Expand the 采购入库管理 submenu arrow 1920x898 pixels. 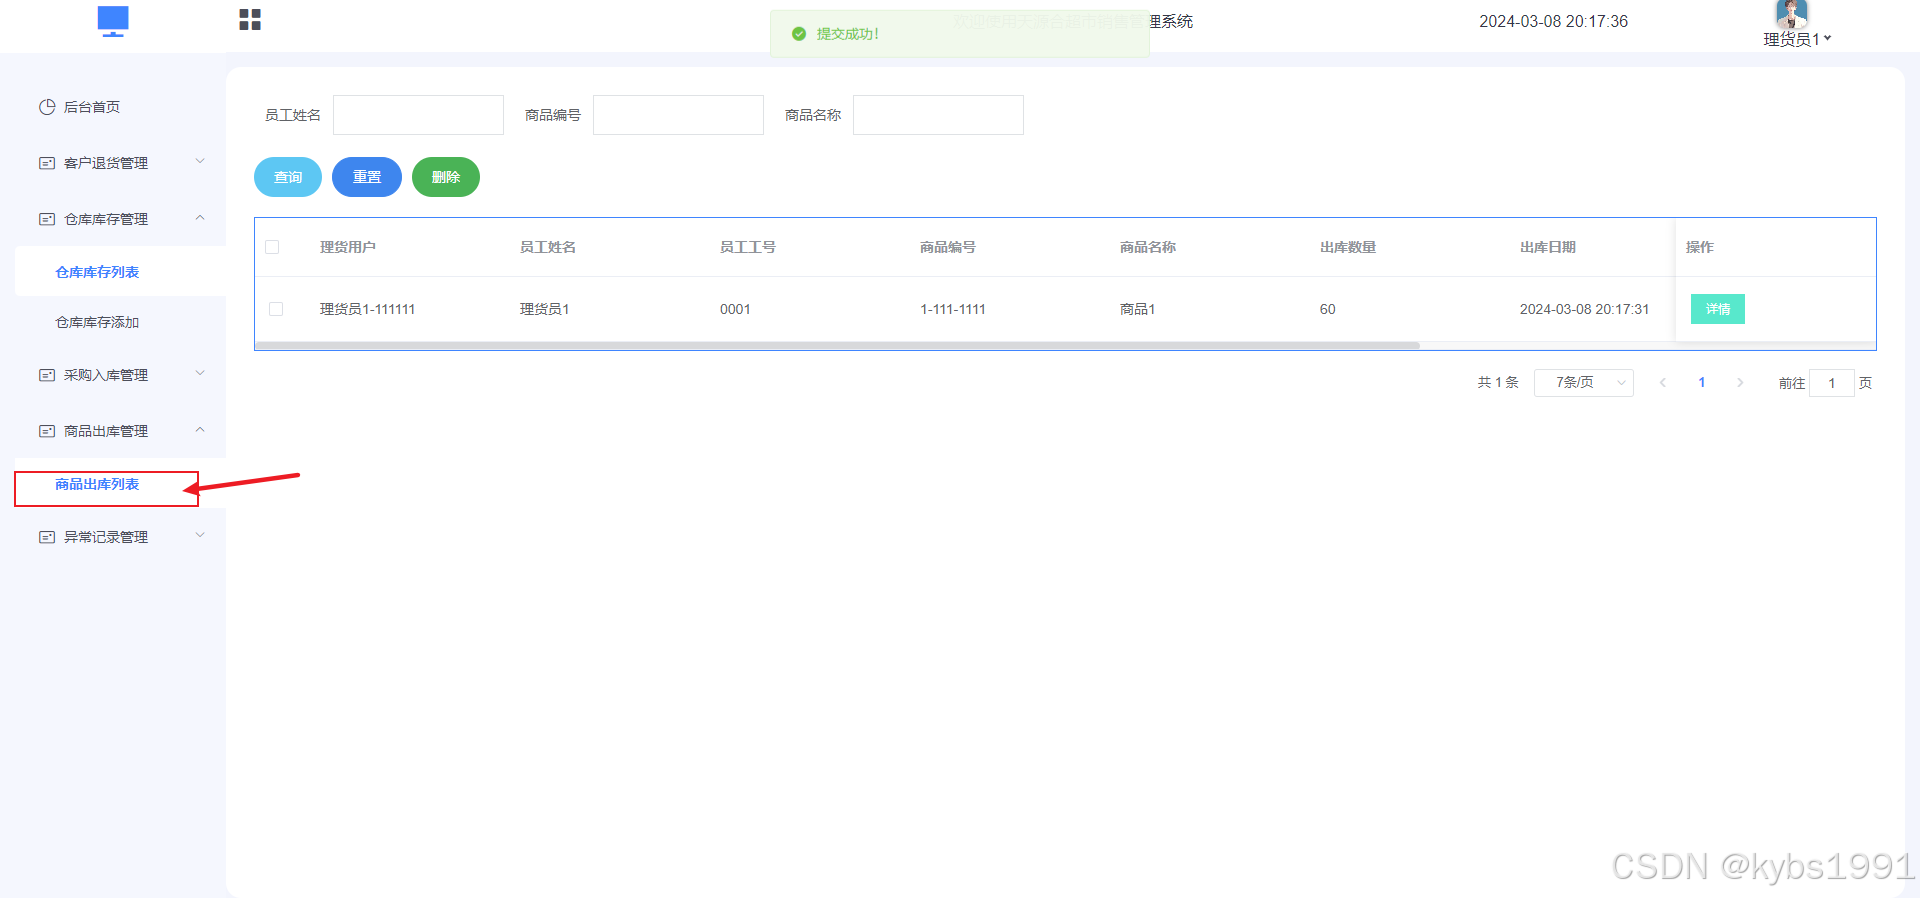click(200, 373)
